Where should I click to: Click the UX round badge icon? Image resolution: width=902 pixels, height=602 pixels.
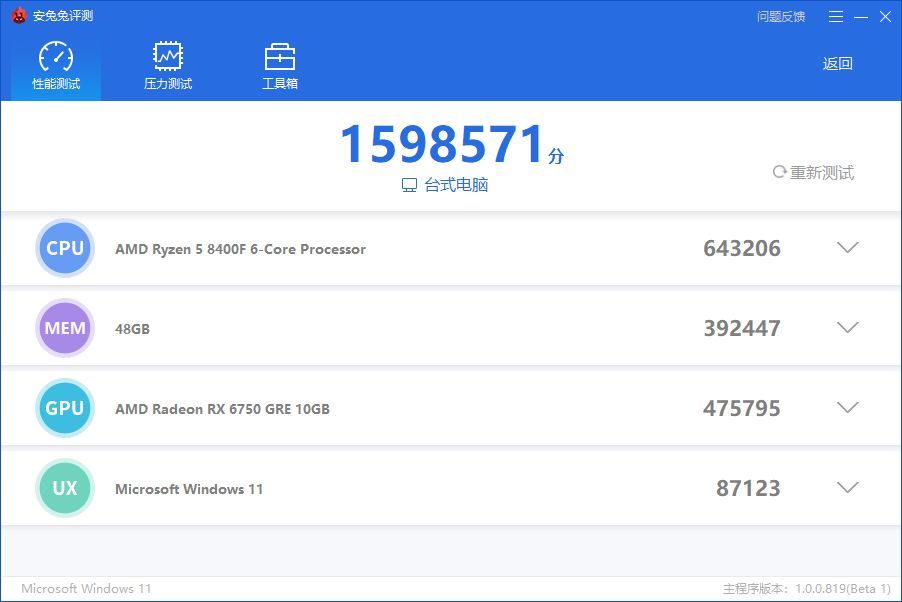tap(65, 488)
